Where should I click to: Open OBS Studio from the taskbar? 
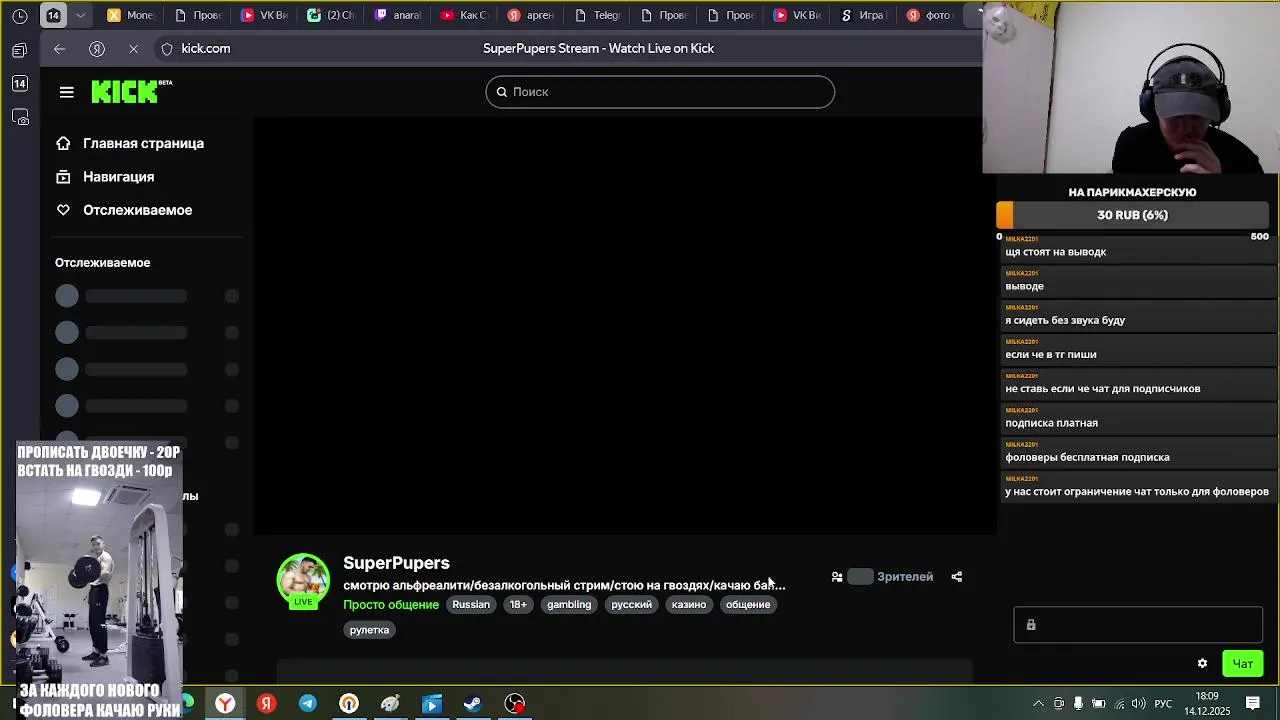coord(515,704)
